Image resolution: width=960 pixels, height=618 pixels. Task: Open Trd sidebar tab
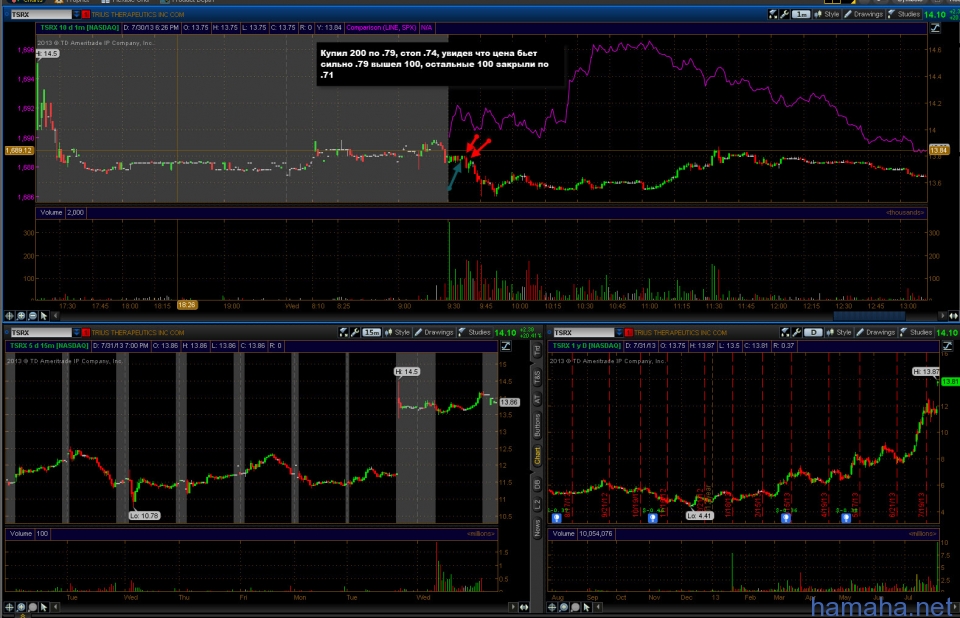click(x=537, y=351)
